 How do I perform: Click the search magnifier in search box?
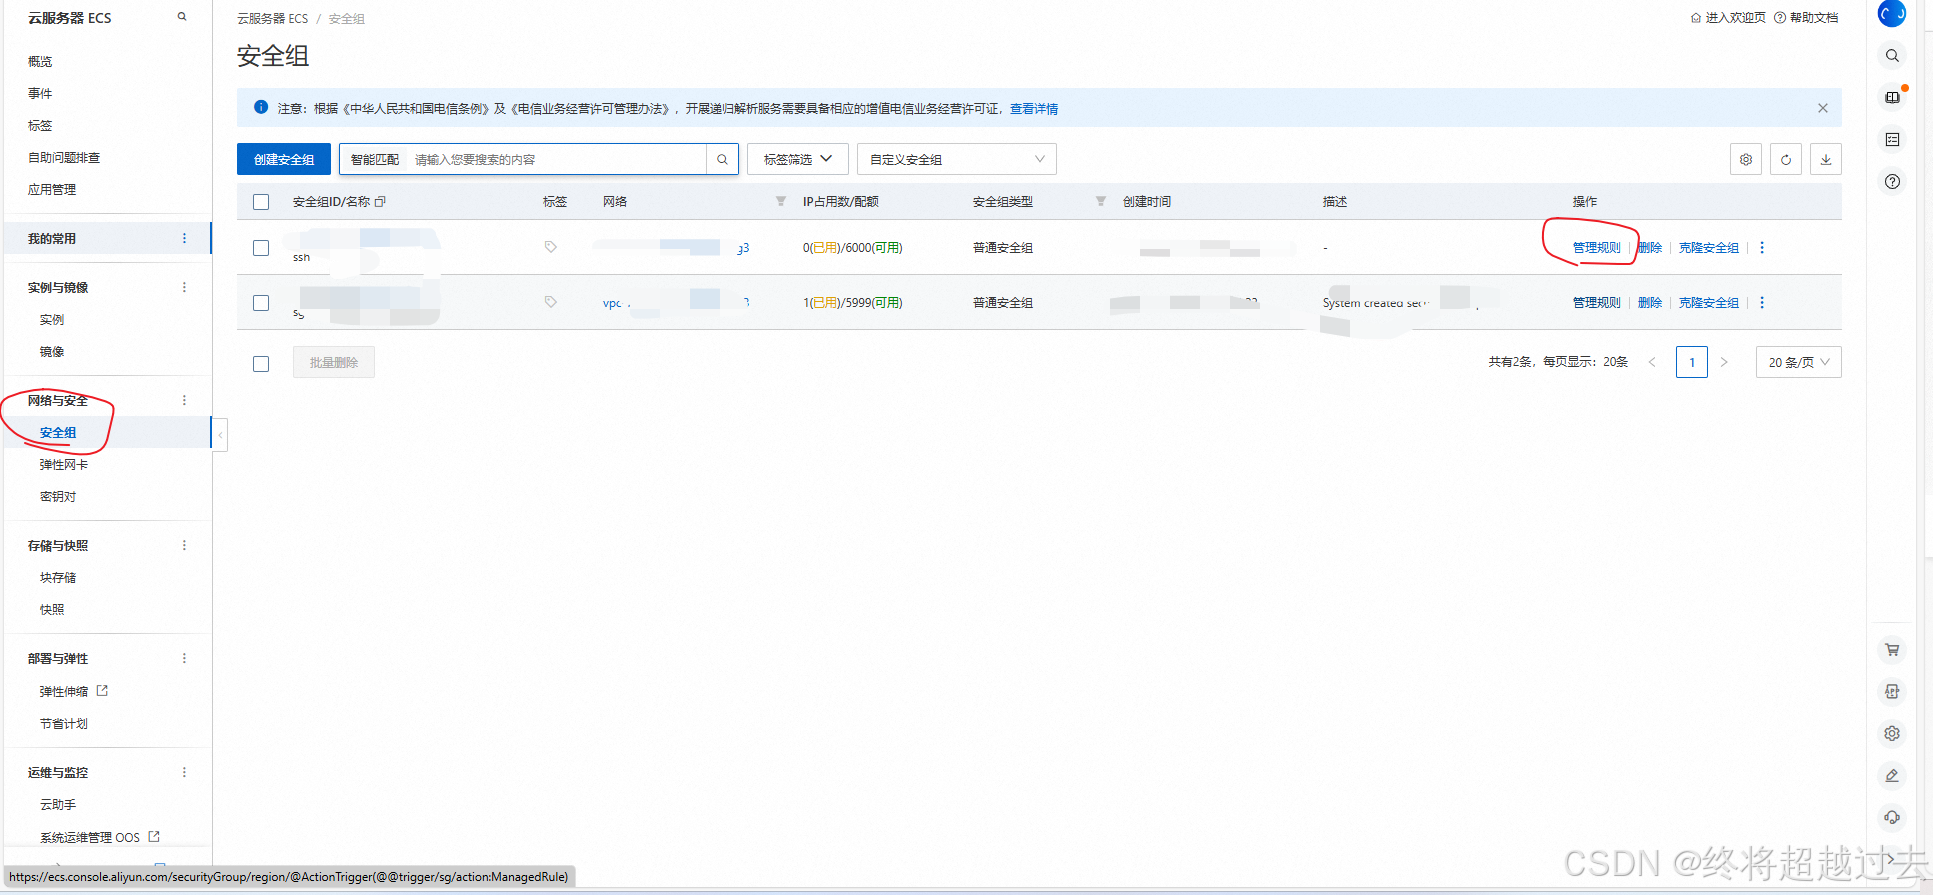tap(722, 160)
